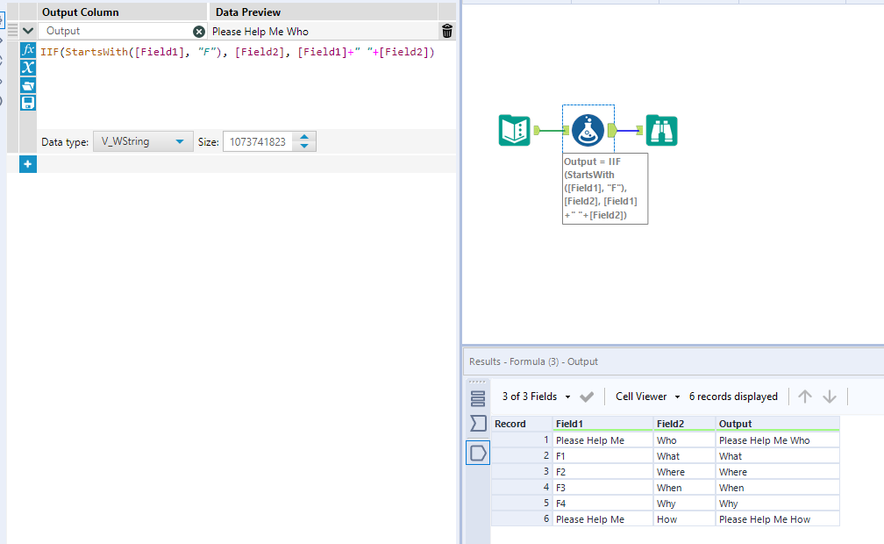
Task: Show metadata view in Results panel
Action: (x=478, y=424)
